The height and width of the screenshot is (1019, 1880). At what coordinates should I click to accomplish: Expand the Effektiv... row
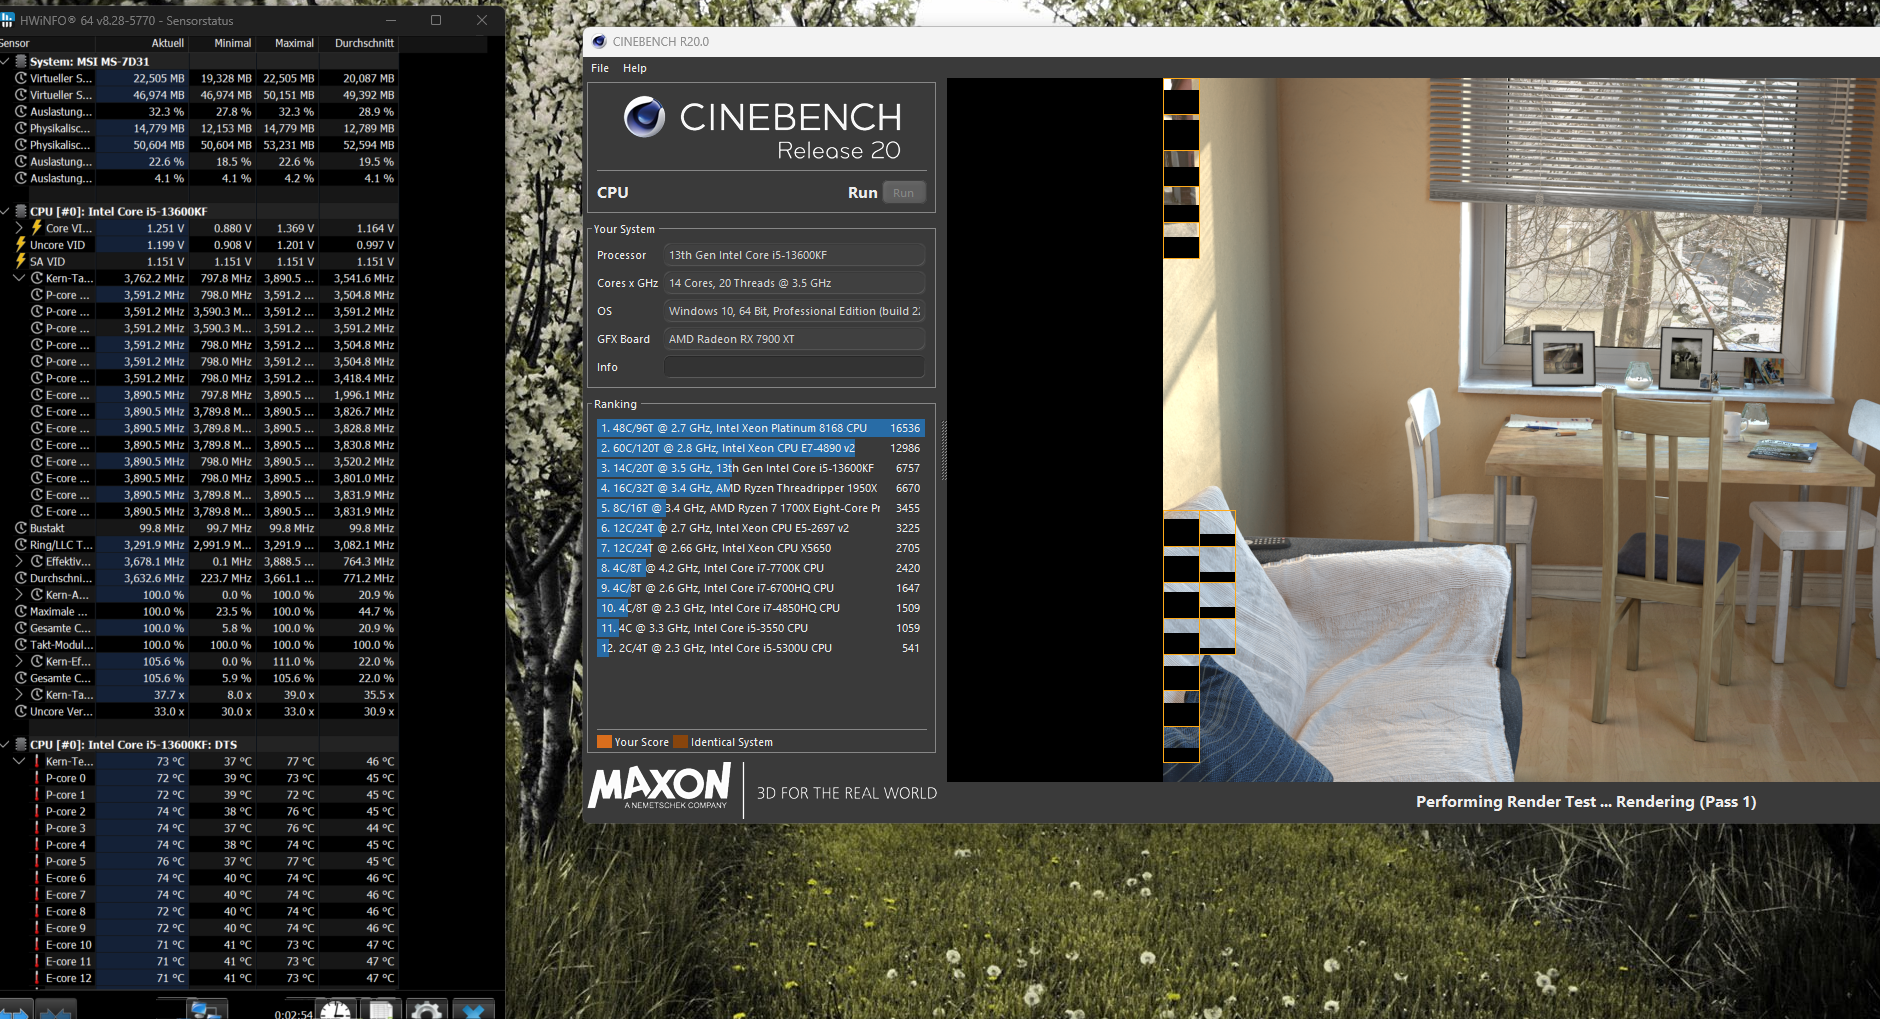tap(19, 561)
